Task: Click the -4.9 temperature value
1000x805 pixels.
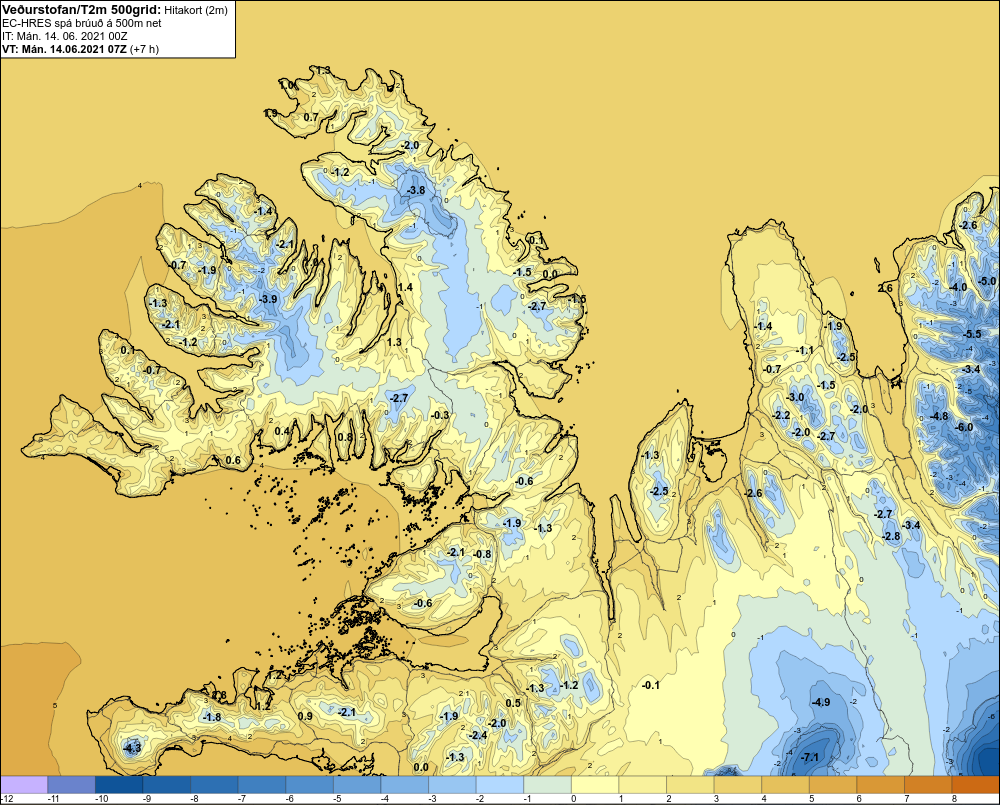Action: click(820, 702)
